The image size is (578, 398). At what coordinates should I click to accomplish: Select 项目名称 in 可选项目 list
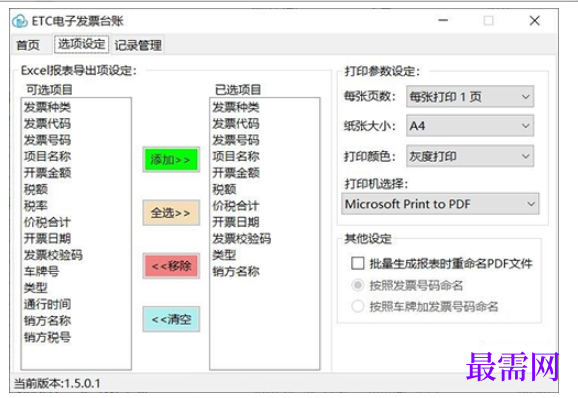pyautogui.click(x=47, y=156)
